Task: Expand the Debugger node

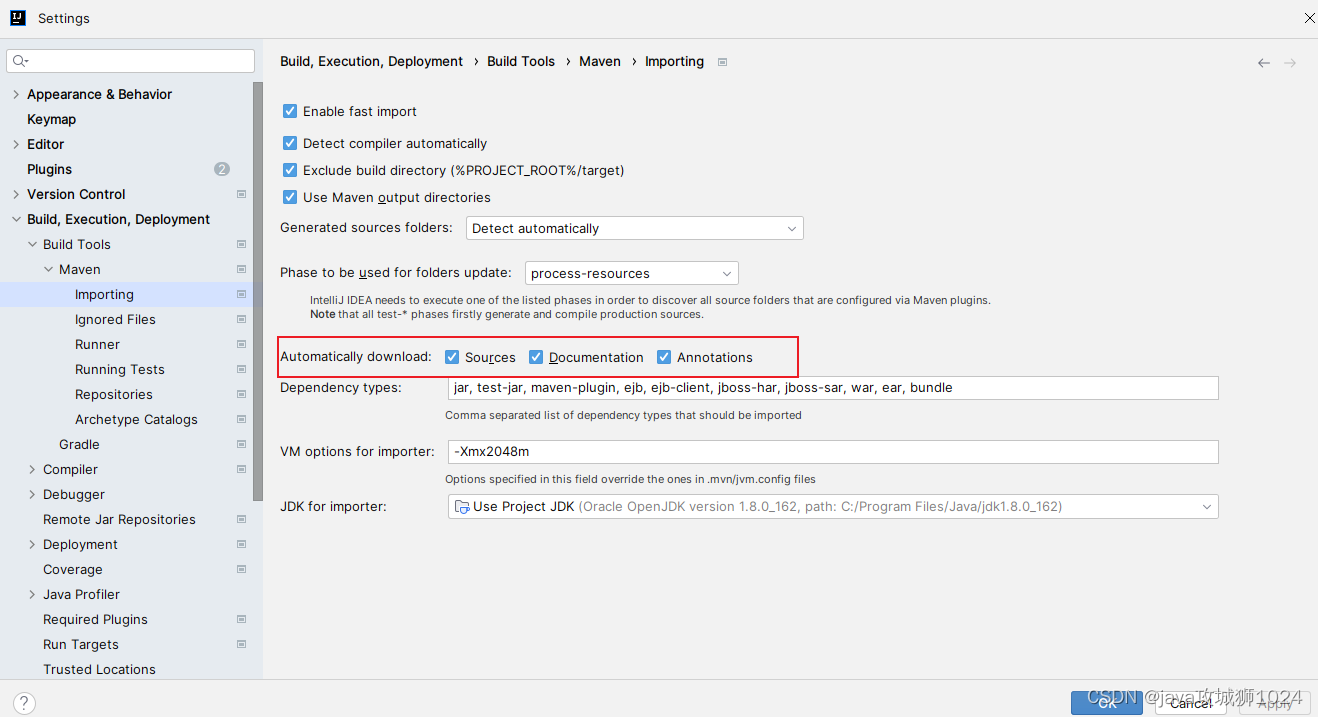Action: (32, 494)
